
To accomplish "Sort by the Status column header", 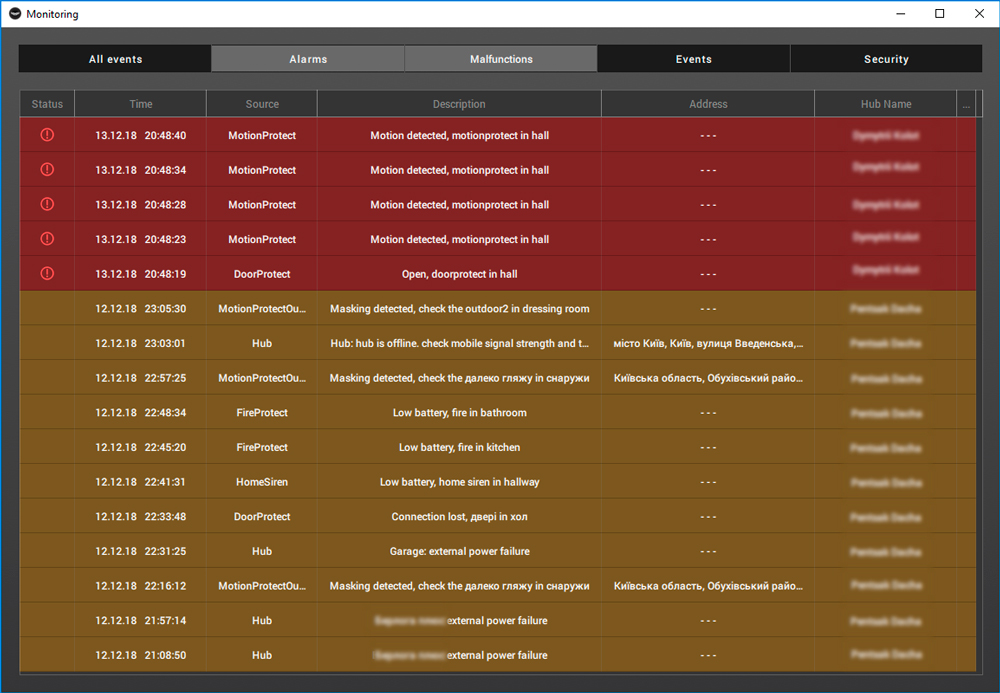I will point(47,104).
